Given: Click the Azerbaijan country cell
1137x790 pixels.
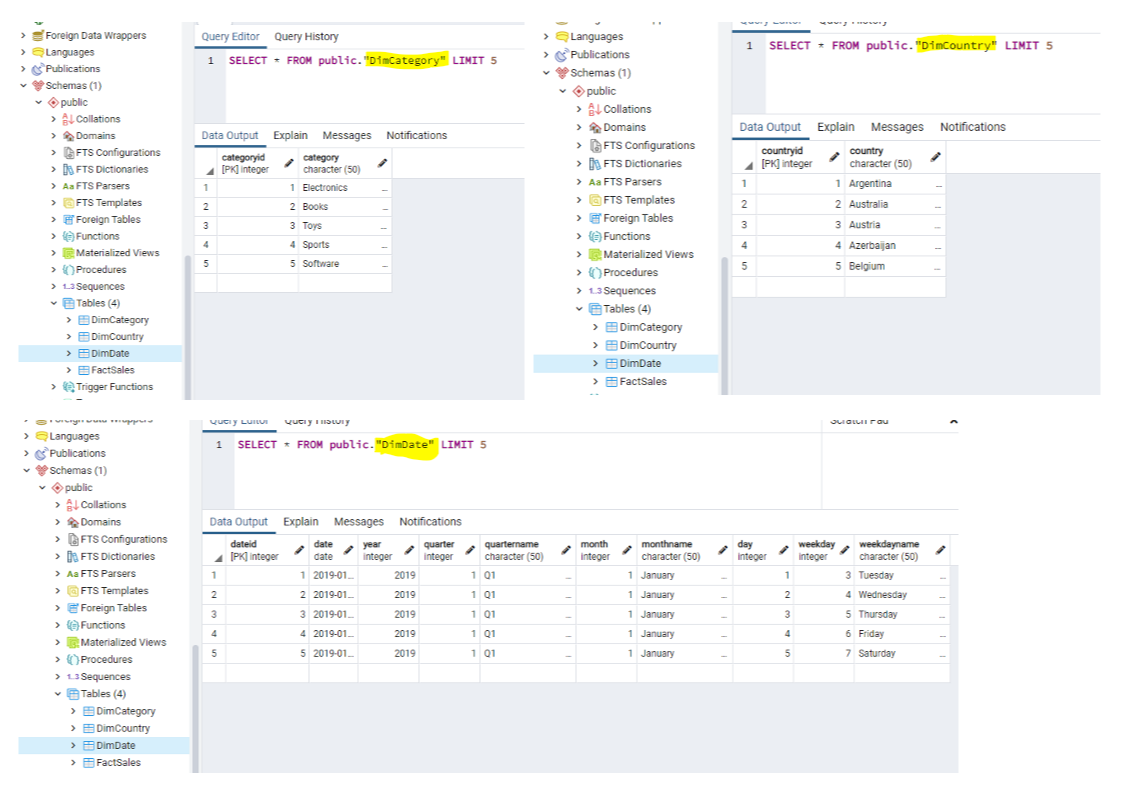Looking at the screenshot, I should click(x=895, y=245).
